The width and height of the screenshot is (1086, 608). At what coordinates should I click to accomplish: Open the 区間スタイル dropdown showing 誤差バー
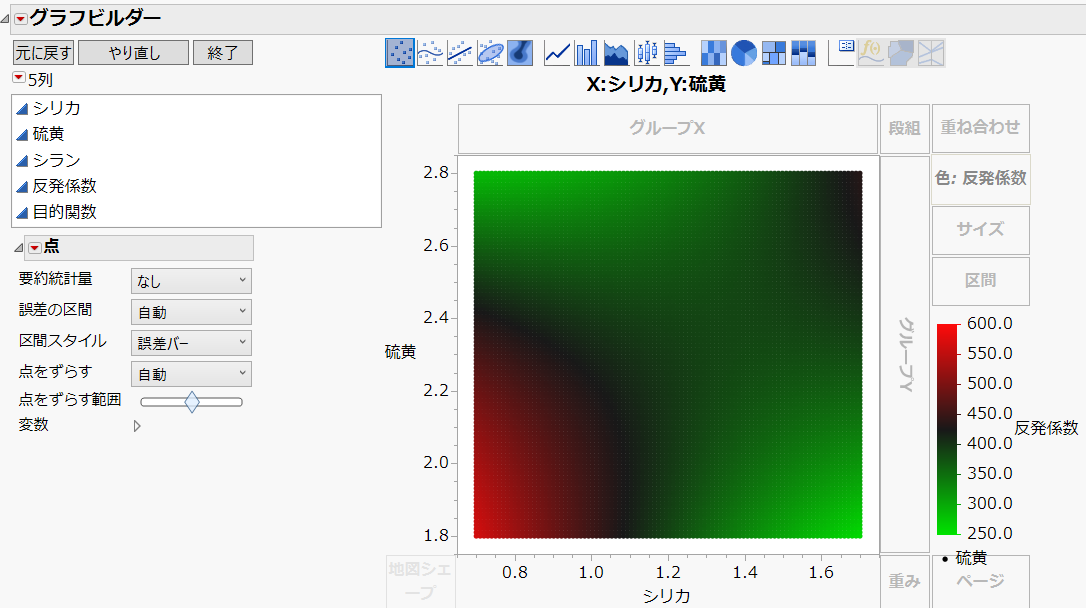[191, 343]
